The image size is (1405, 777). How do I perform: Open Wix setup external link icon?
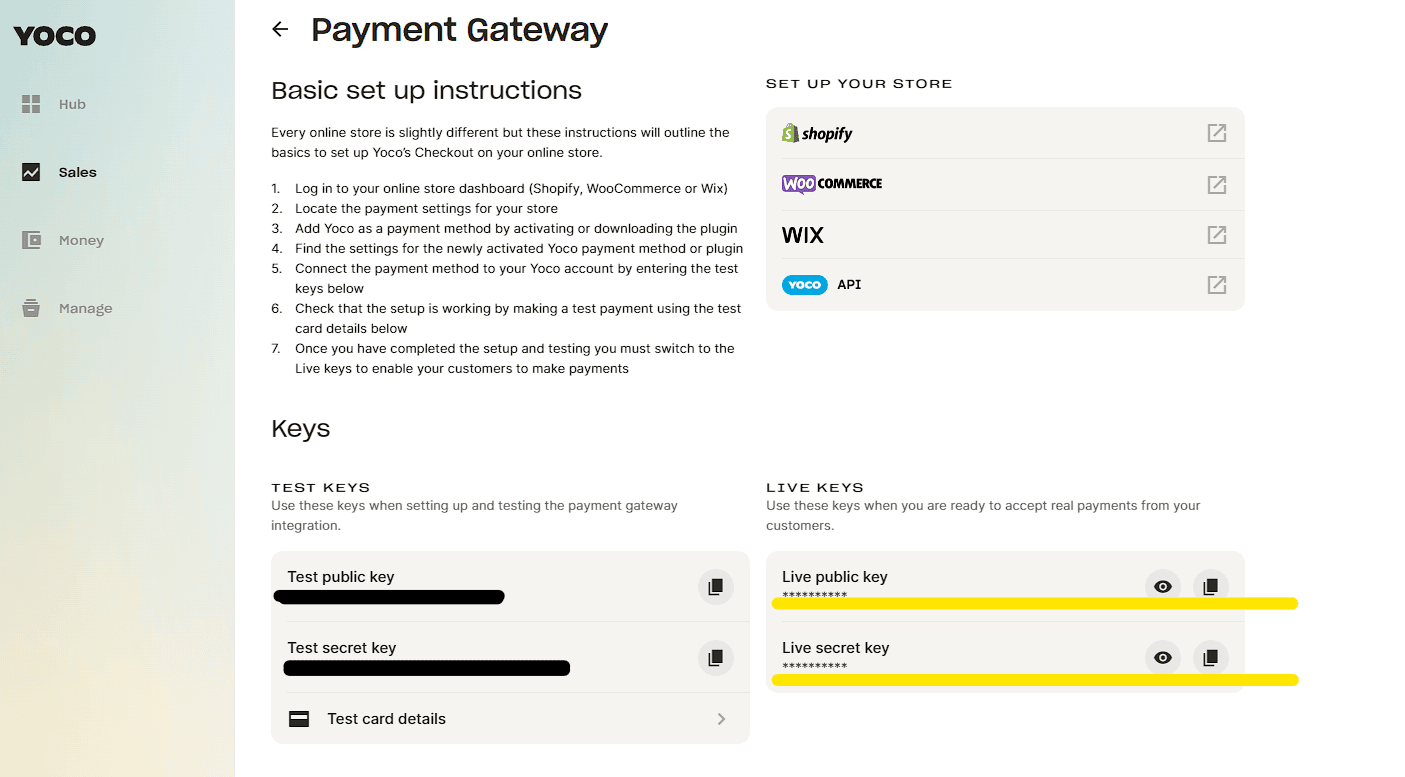click(x=1216, y=235)
